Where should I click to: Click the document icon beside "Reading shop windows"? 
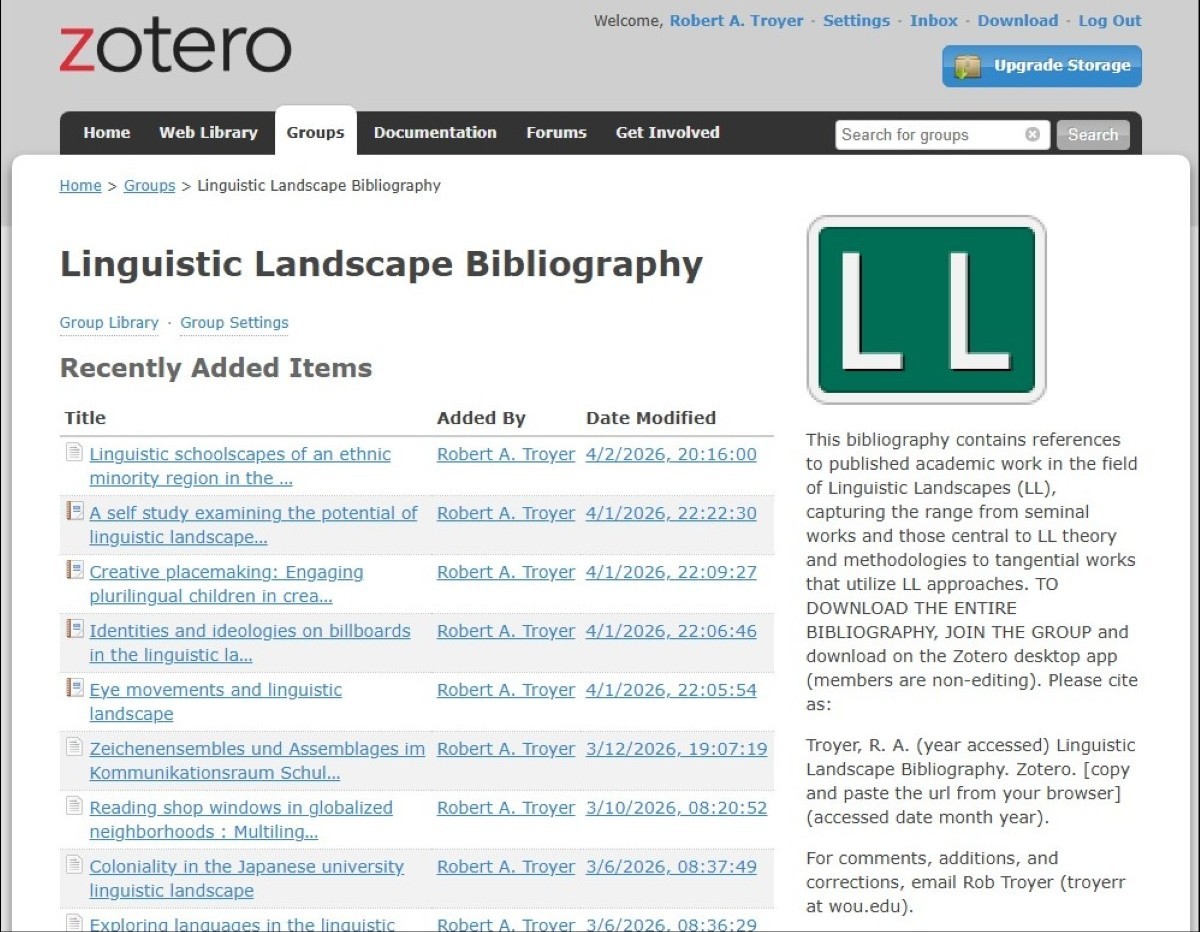[73, 806]
